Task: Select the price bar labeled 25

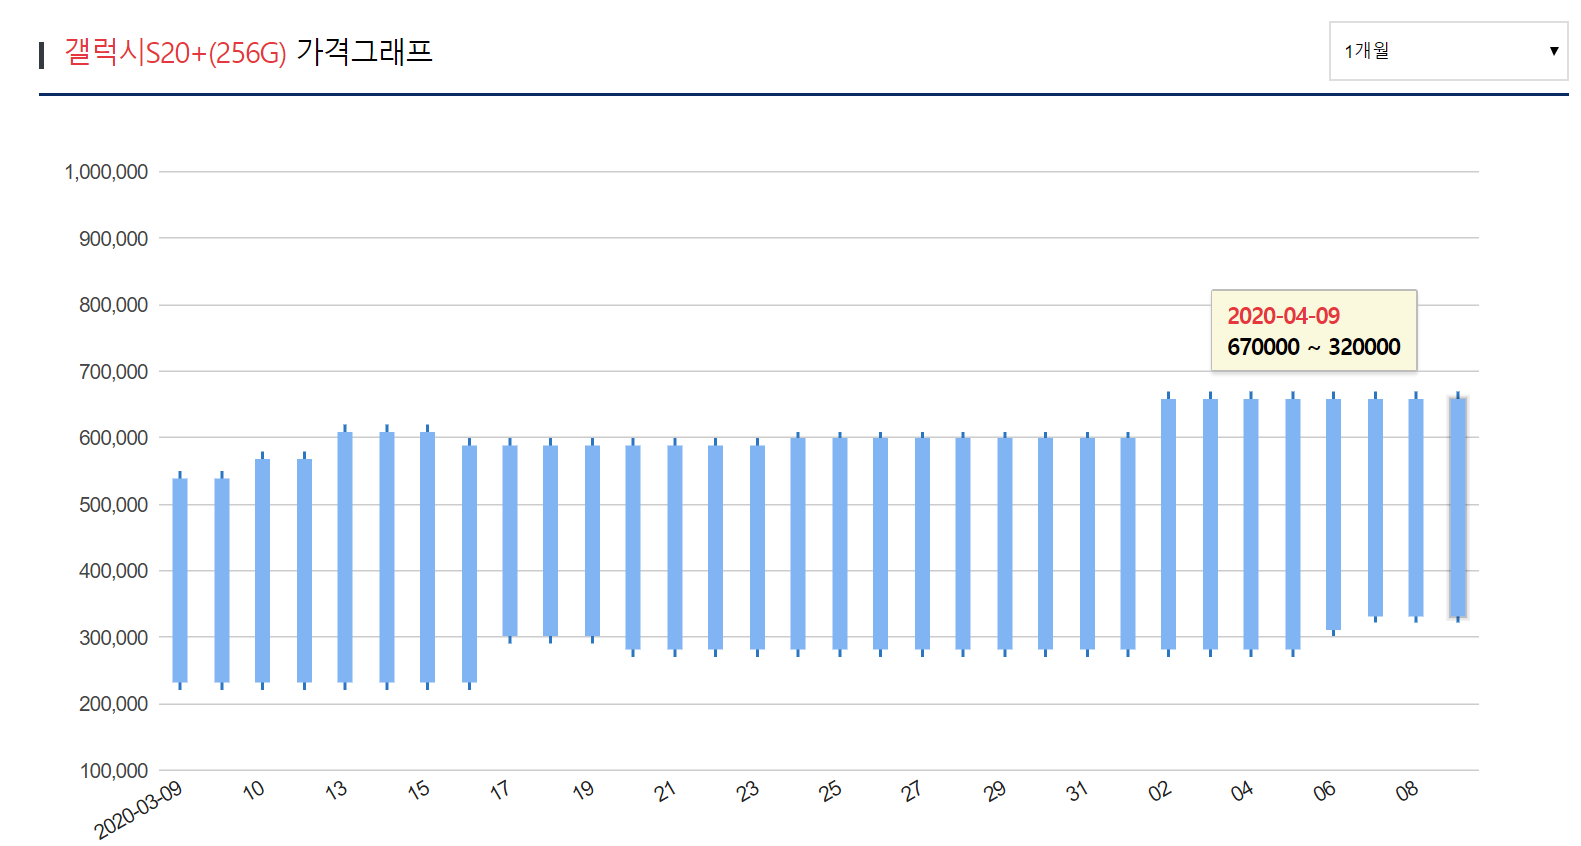Action: (840, 544)
